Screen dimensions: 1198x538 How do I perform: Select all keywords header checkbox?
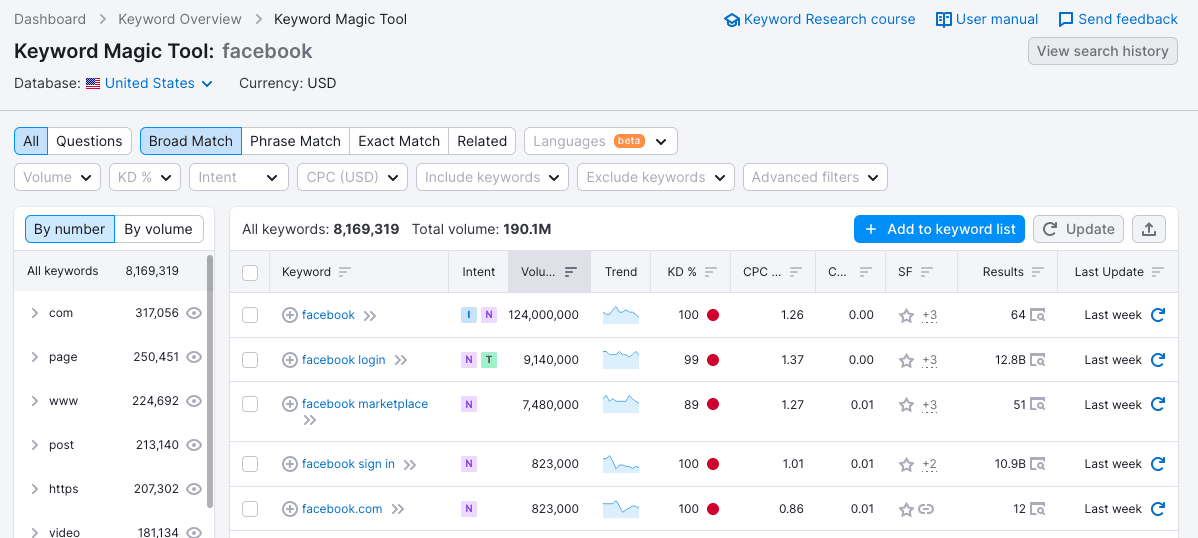tap(250, 272)
